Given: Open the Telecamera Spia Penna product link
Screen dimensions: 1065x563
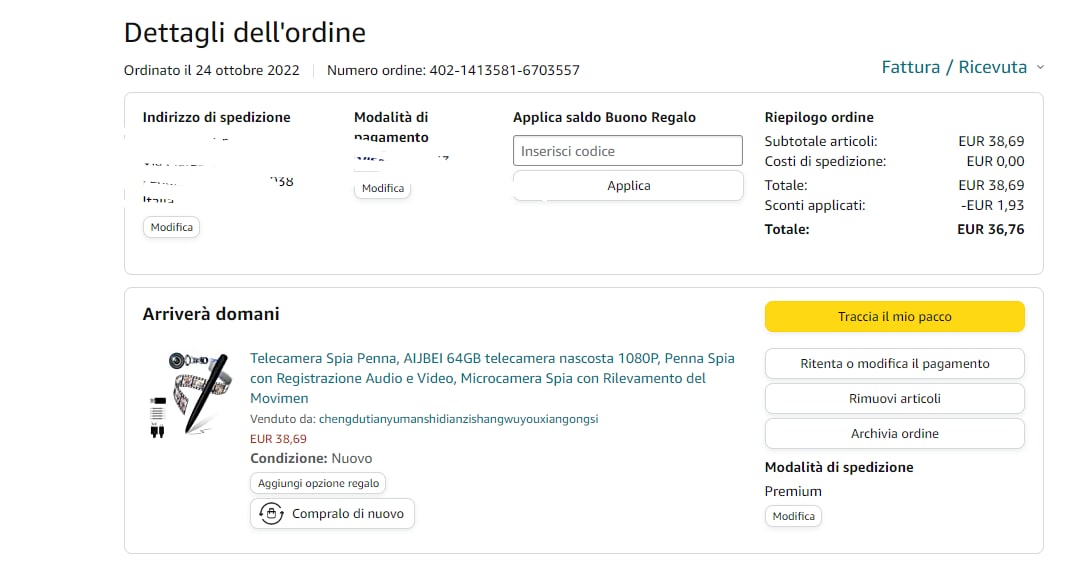Looking at the screenshot, I should tap(491, 378).
